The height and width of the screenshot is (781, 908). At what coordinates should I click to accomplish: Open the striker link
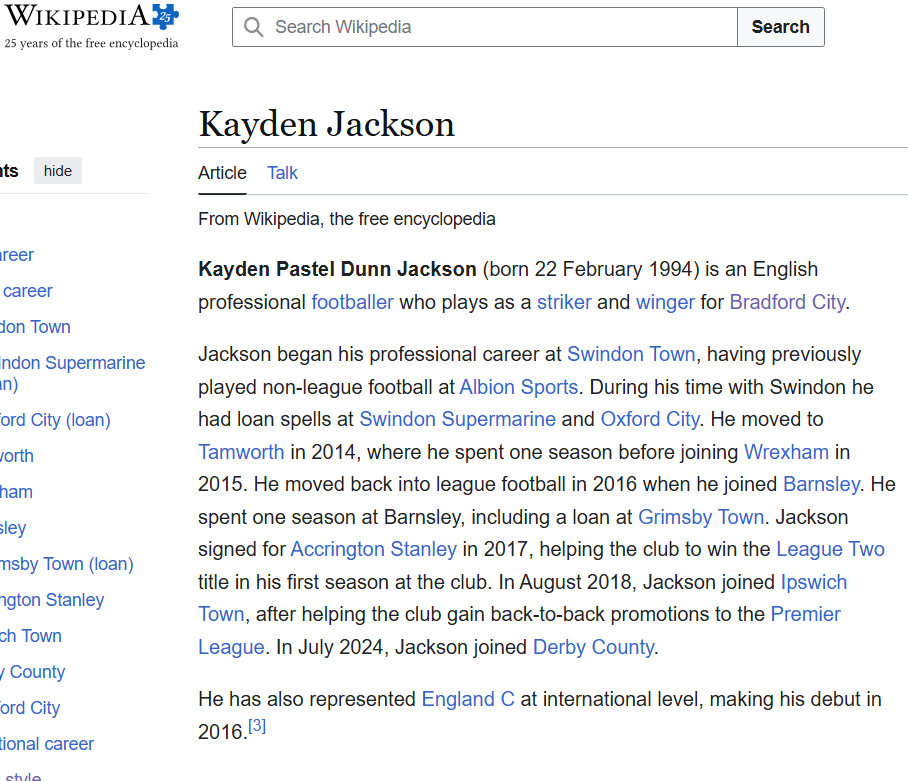564,302
